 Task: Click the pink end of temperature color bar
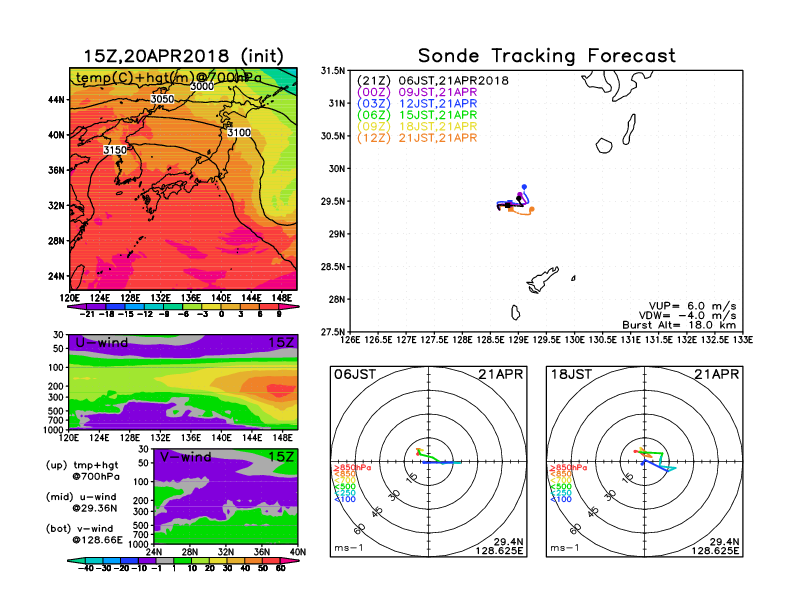coord(290,307)
